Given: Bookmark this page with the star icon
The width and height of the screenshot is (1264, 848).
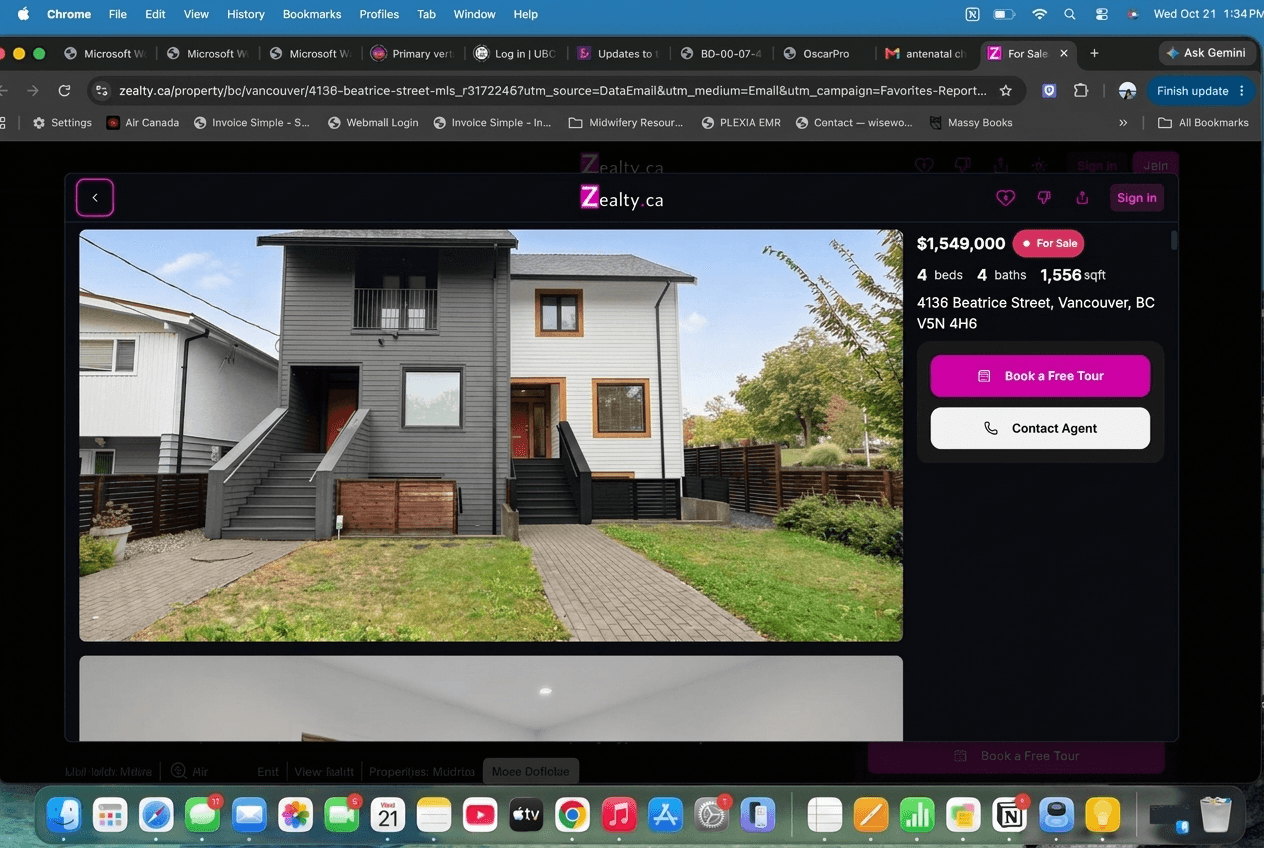Looking at the screenshot, I should (x=1006, y=91).
